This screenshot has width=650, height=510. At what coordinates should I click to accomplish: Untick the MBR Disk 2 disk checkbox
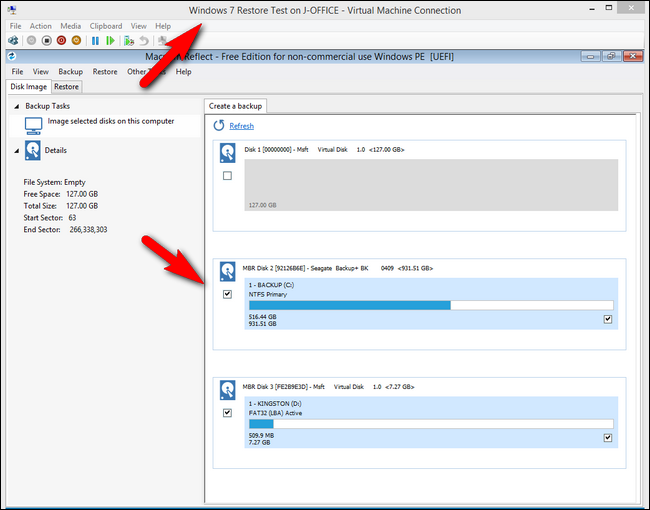pyautogui.click(x=227, y=294)
